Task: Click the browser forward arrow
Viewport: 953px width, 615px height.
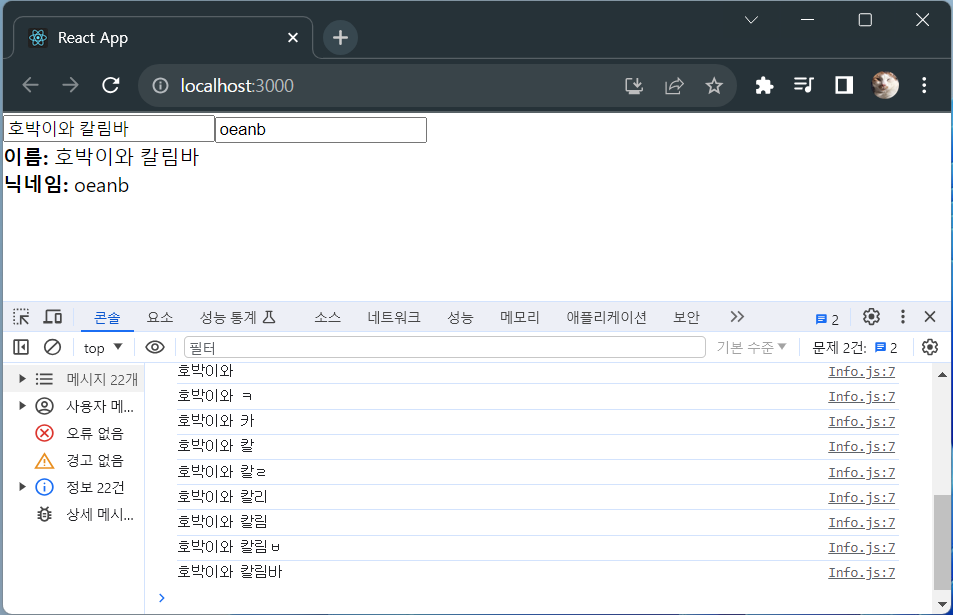Action: pos(71,85)
